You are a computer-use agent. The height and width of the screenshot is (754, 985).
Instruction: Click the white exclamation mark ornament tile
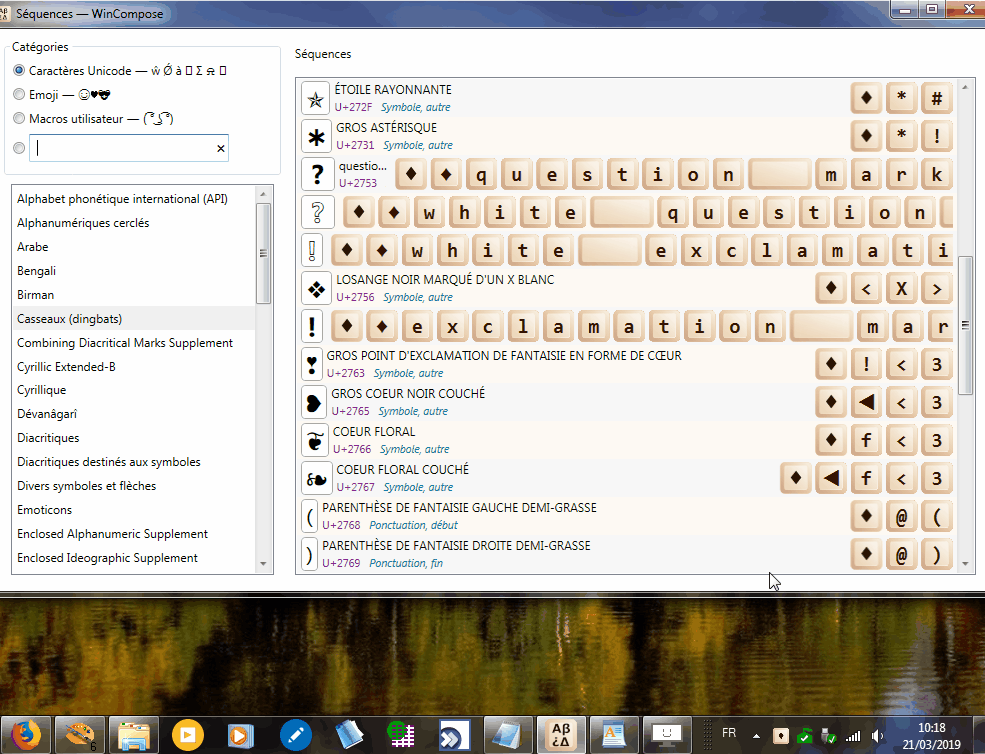(x=312, y=251)
